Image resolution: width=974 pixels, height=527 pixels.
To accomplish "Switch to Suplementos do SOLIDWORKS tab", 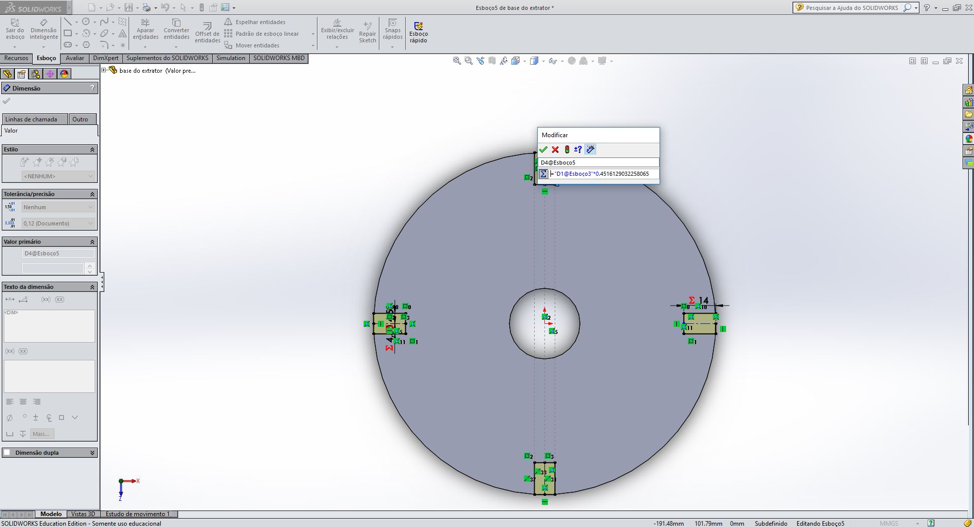I will click(167, 58).
